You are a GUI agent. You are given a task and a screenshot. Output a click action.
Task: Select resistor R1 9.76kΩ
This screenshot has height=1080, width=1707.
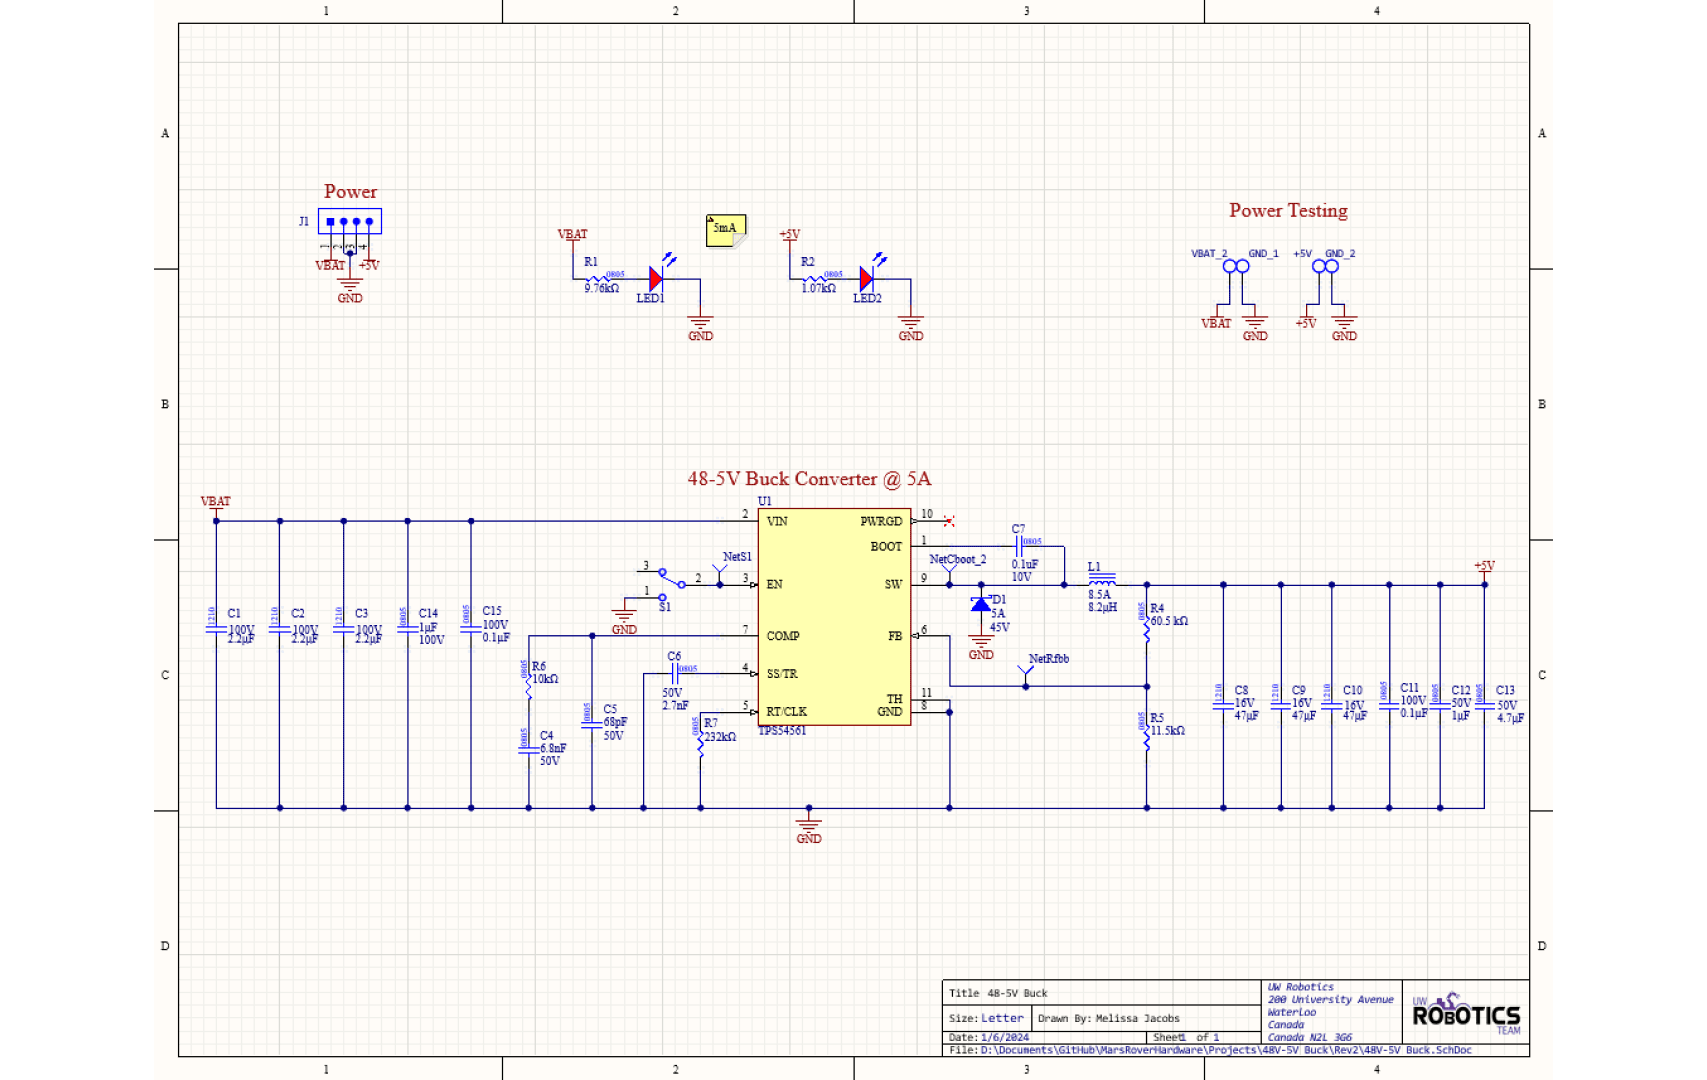pyautogui.click(x=605, y=279)
